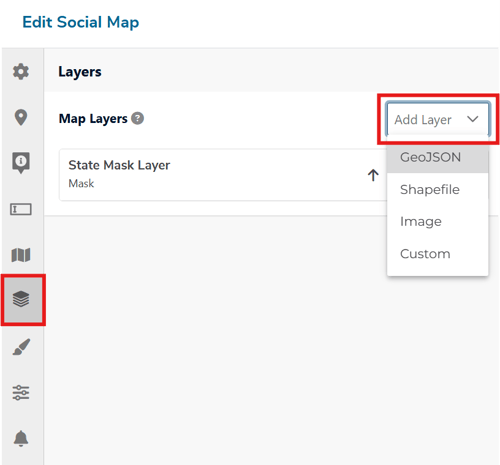Select the stacked Layers icon in sidebar
The height and width of the screenshot is (465, 500).
pyautogui.click(x=21, y=299)
